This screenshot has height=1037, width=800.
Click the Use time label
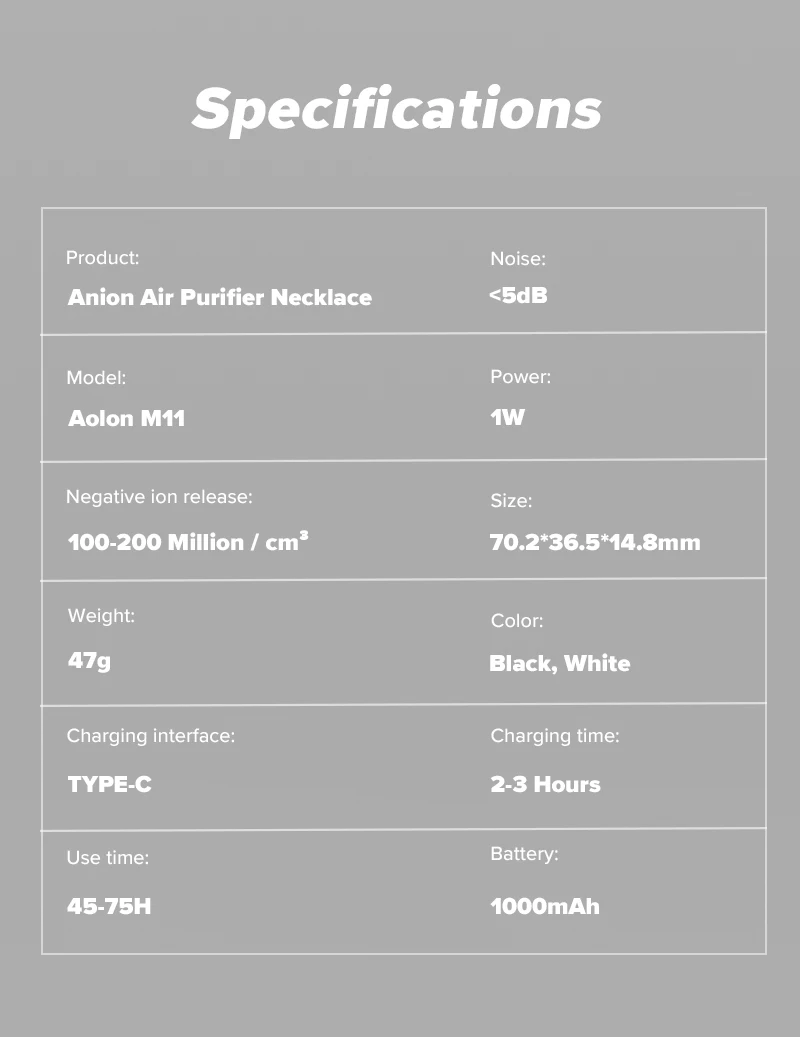[108, 858]
